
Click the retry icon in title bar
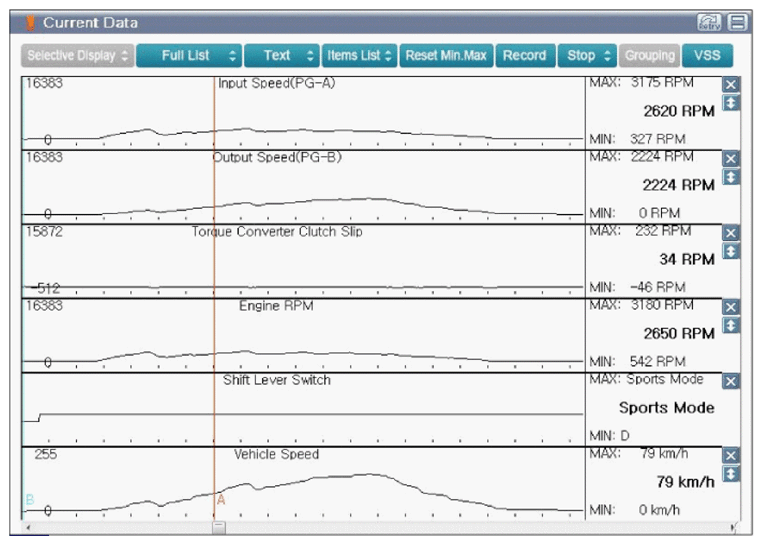point(708,22)
